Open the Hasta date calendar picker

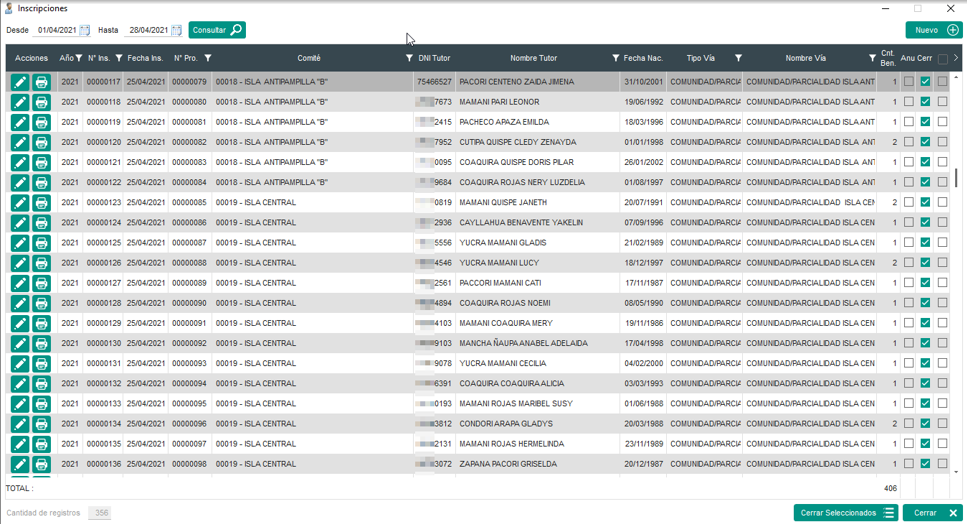pyautogui.click(x=176, y=31)
